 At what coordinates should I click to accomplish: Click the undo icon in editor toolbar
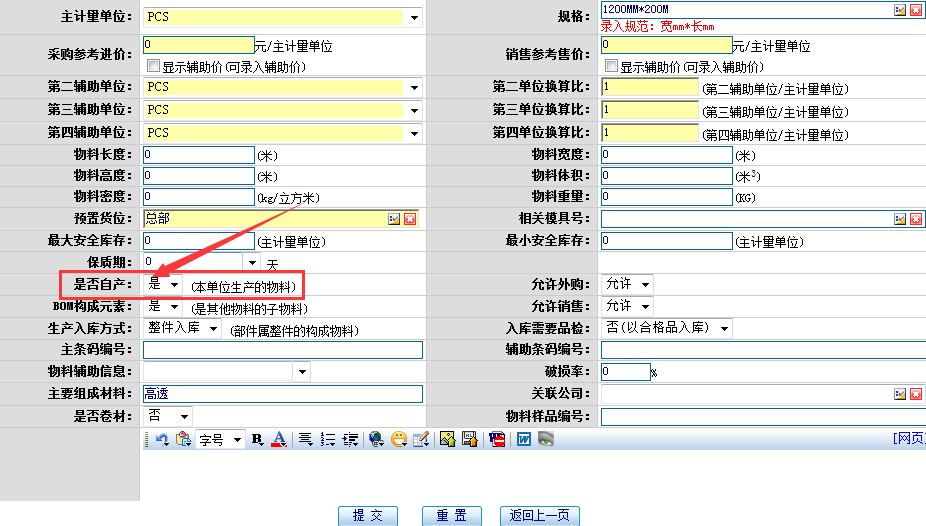pos(162,439)
